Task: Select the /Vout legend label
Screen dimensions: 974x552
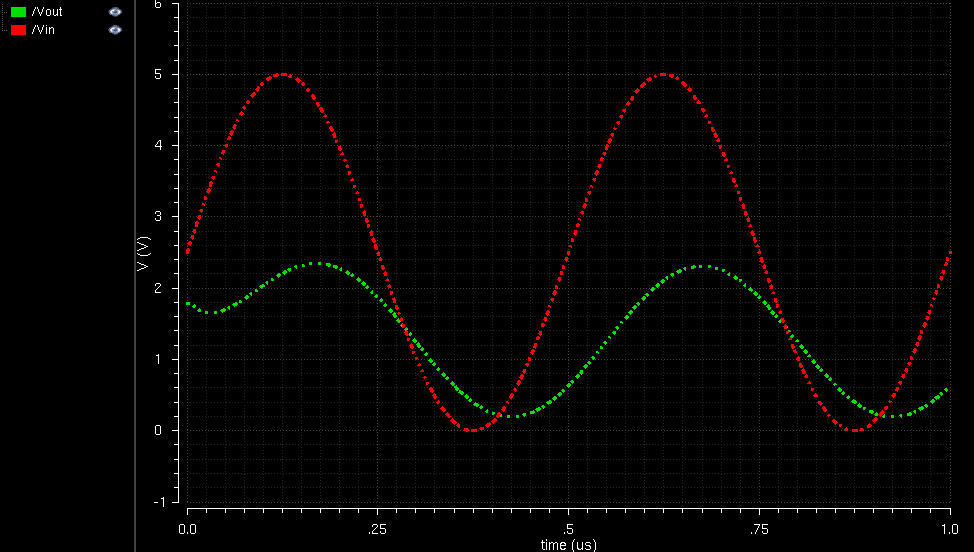Action: pyautogui.click(x=47, y=12)
